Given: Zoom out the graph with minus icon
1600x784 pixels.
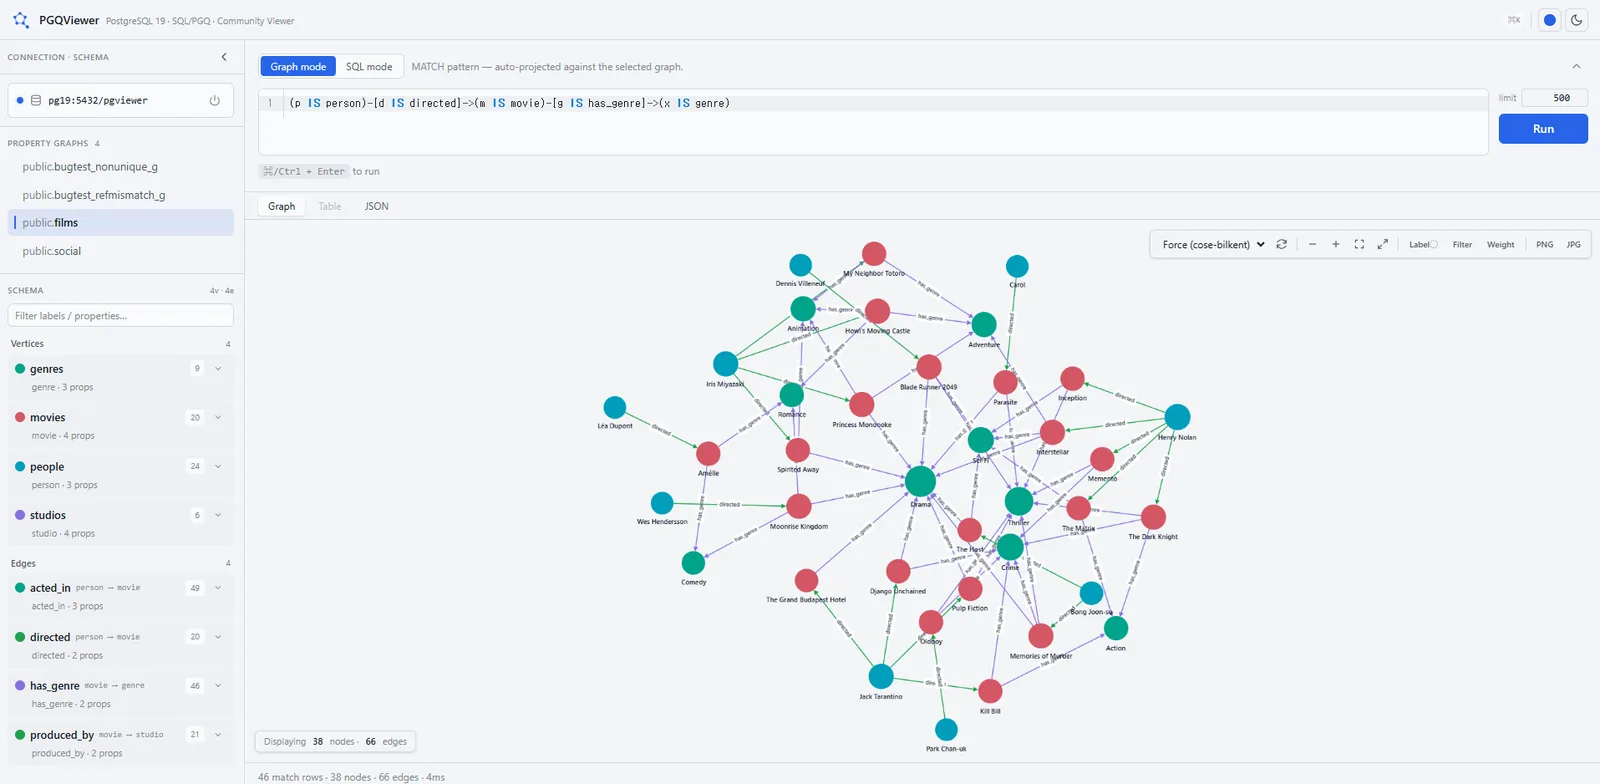Looking at the screenshot, I should click(1312, 244).
